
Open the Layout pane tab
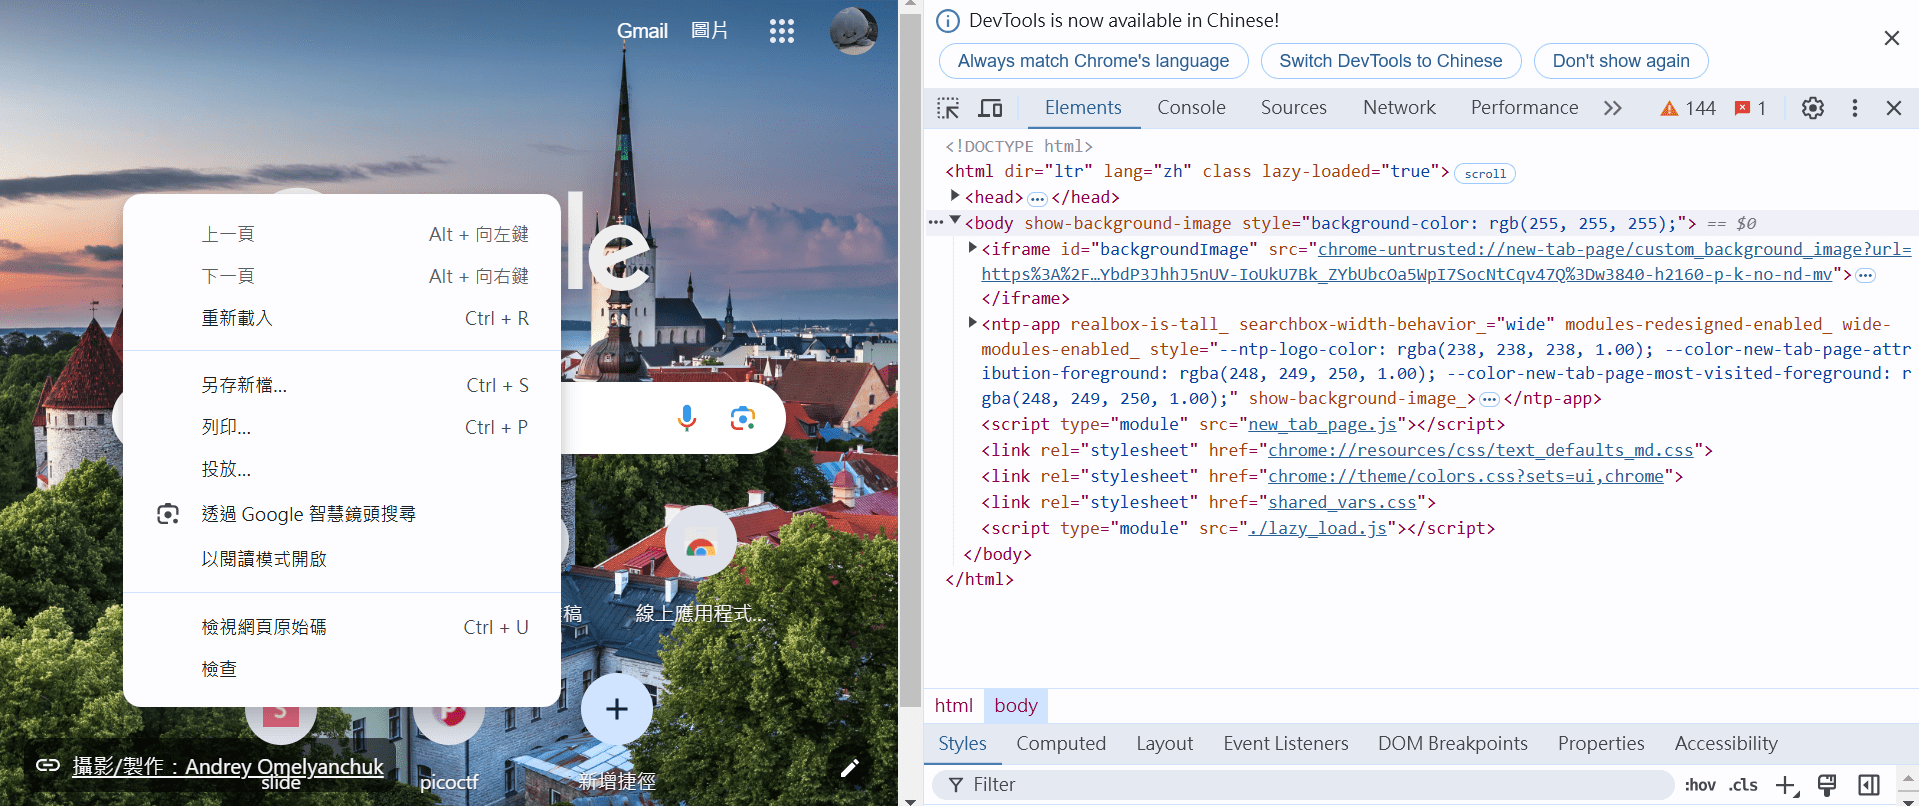1164,744
